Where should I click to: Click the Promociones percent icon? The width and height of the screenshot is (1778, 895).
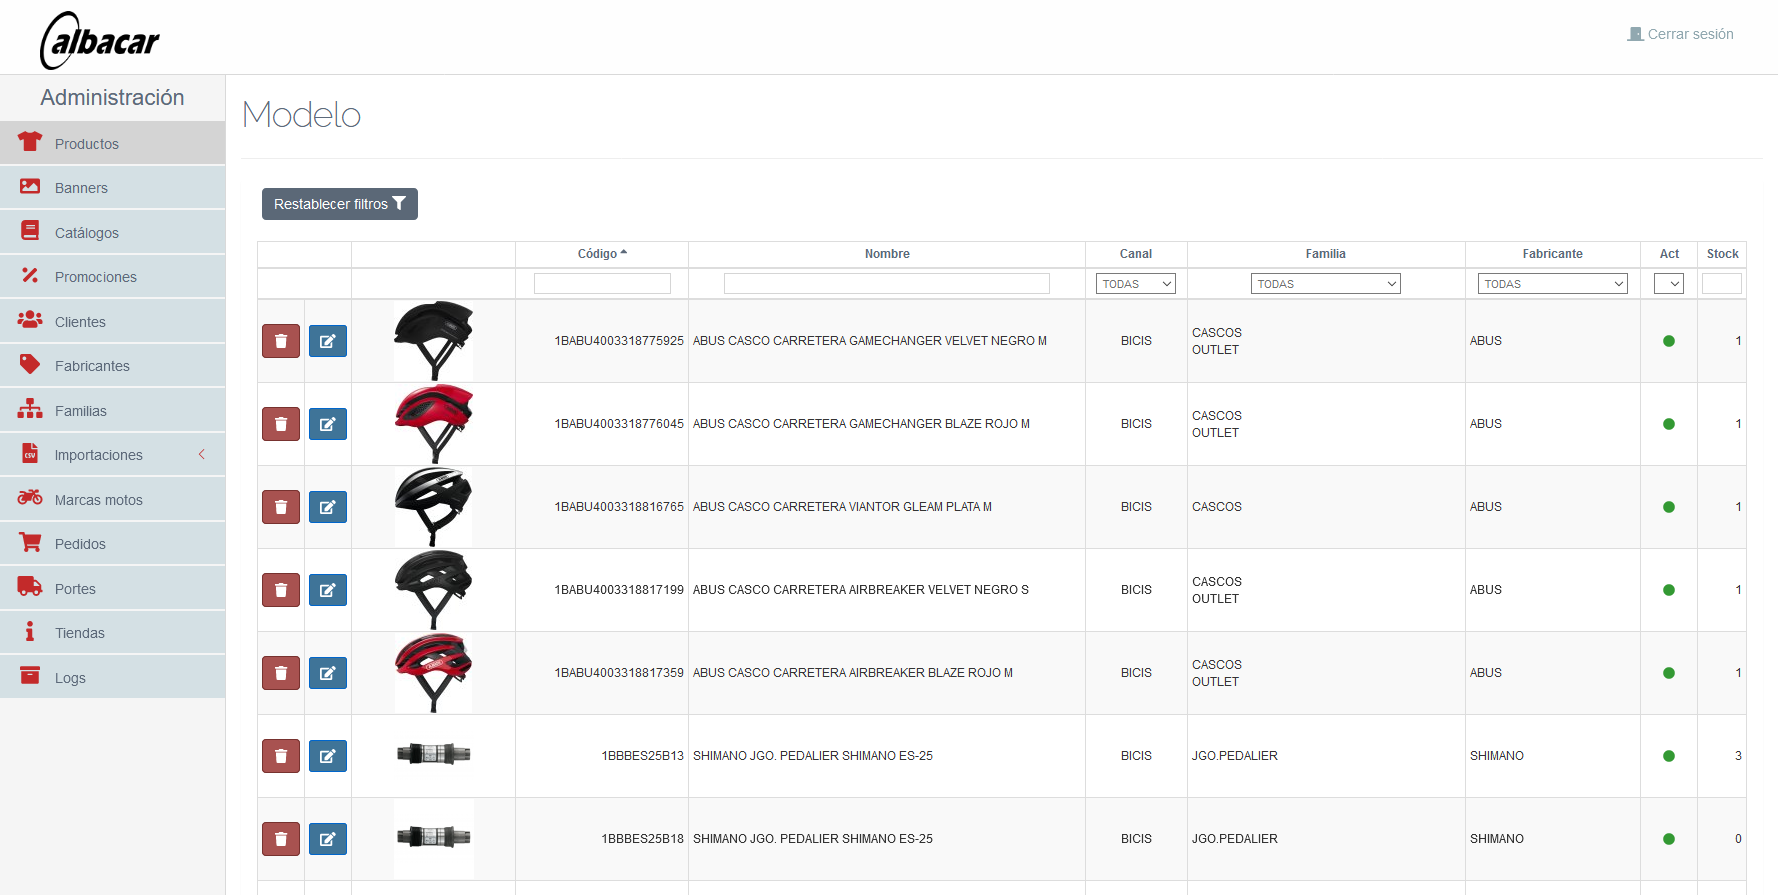click(30, 275)
